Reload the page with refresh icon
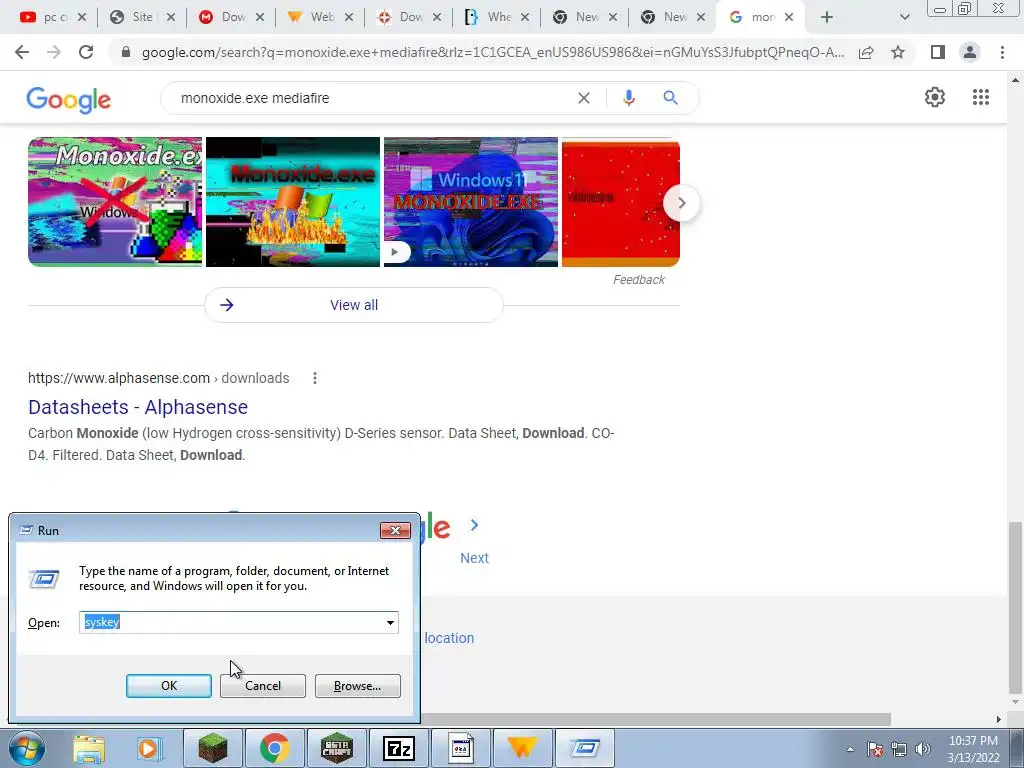 86,52
